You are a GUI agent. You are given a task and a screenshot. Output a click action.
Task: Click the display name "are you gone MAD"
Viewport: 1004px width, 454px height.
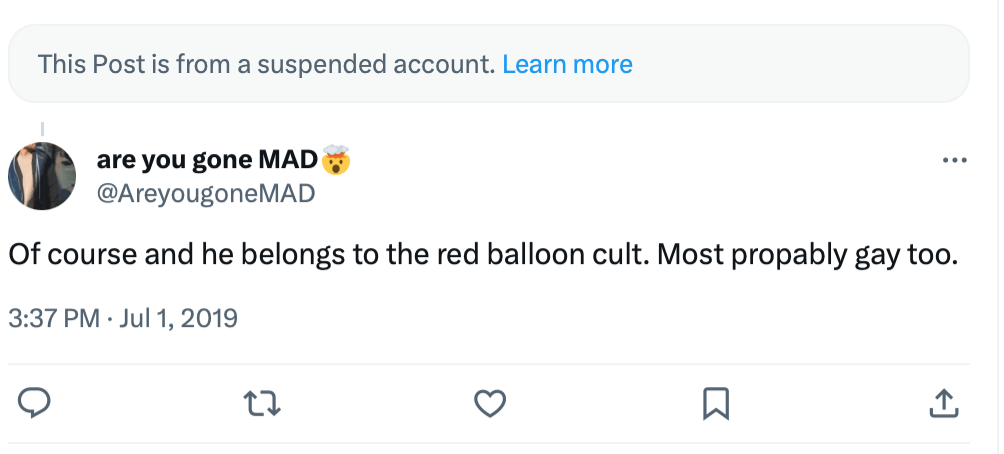[207, 159]
